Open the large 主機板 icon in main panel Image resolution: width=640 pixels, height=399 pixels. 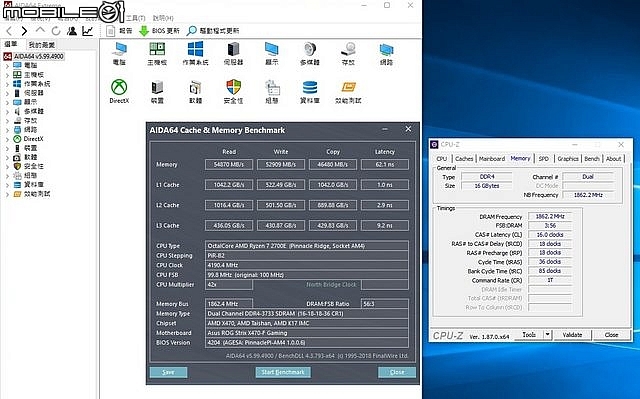pos(157,53)
